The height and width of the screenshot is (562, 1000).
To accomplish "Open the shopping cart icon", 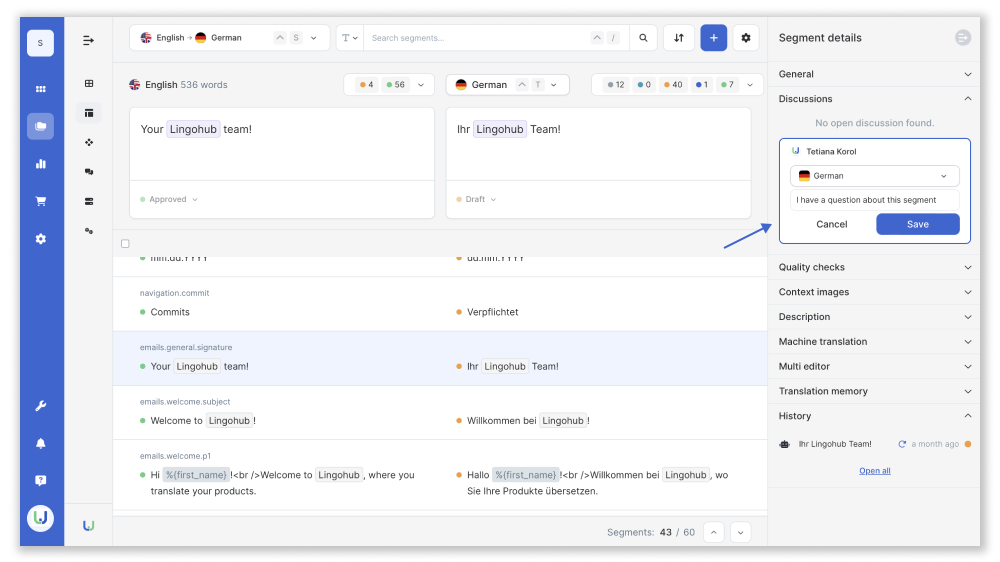I will 41,201.
